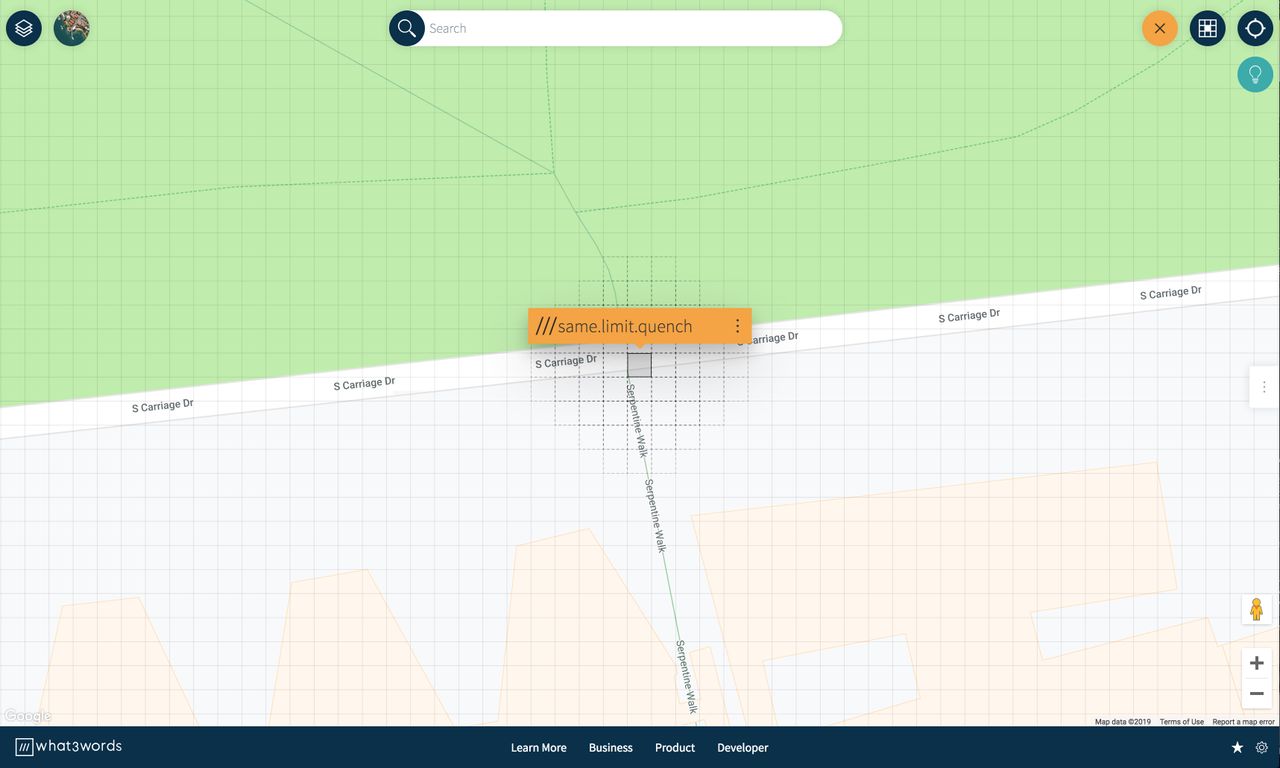
Task: Zoom in with the plus button
Action: tap(1257, 663)
